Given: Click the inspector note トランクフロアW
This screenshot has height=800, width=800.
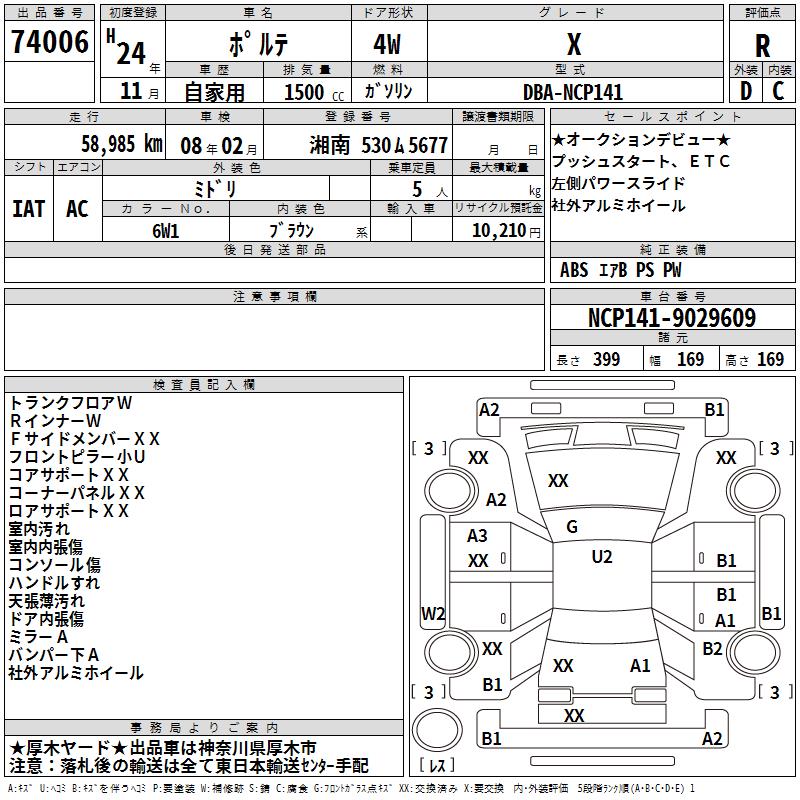Looking at the screenshot, I should pyautogui.click(x=70, y=403).
